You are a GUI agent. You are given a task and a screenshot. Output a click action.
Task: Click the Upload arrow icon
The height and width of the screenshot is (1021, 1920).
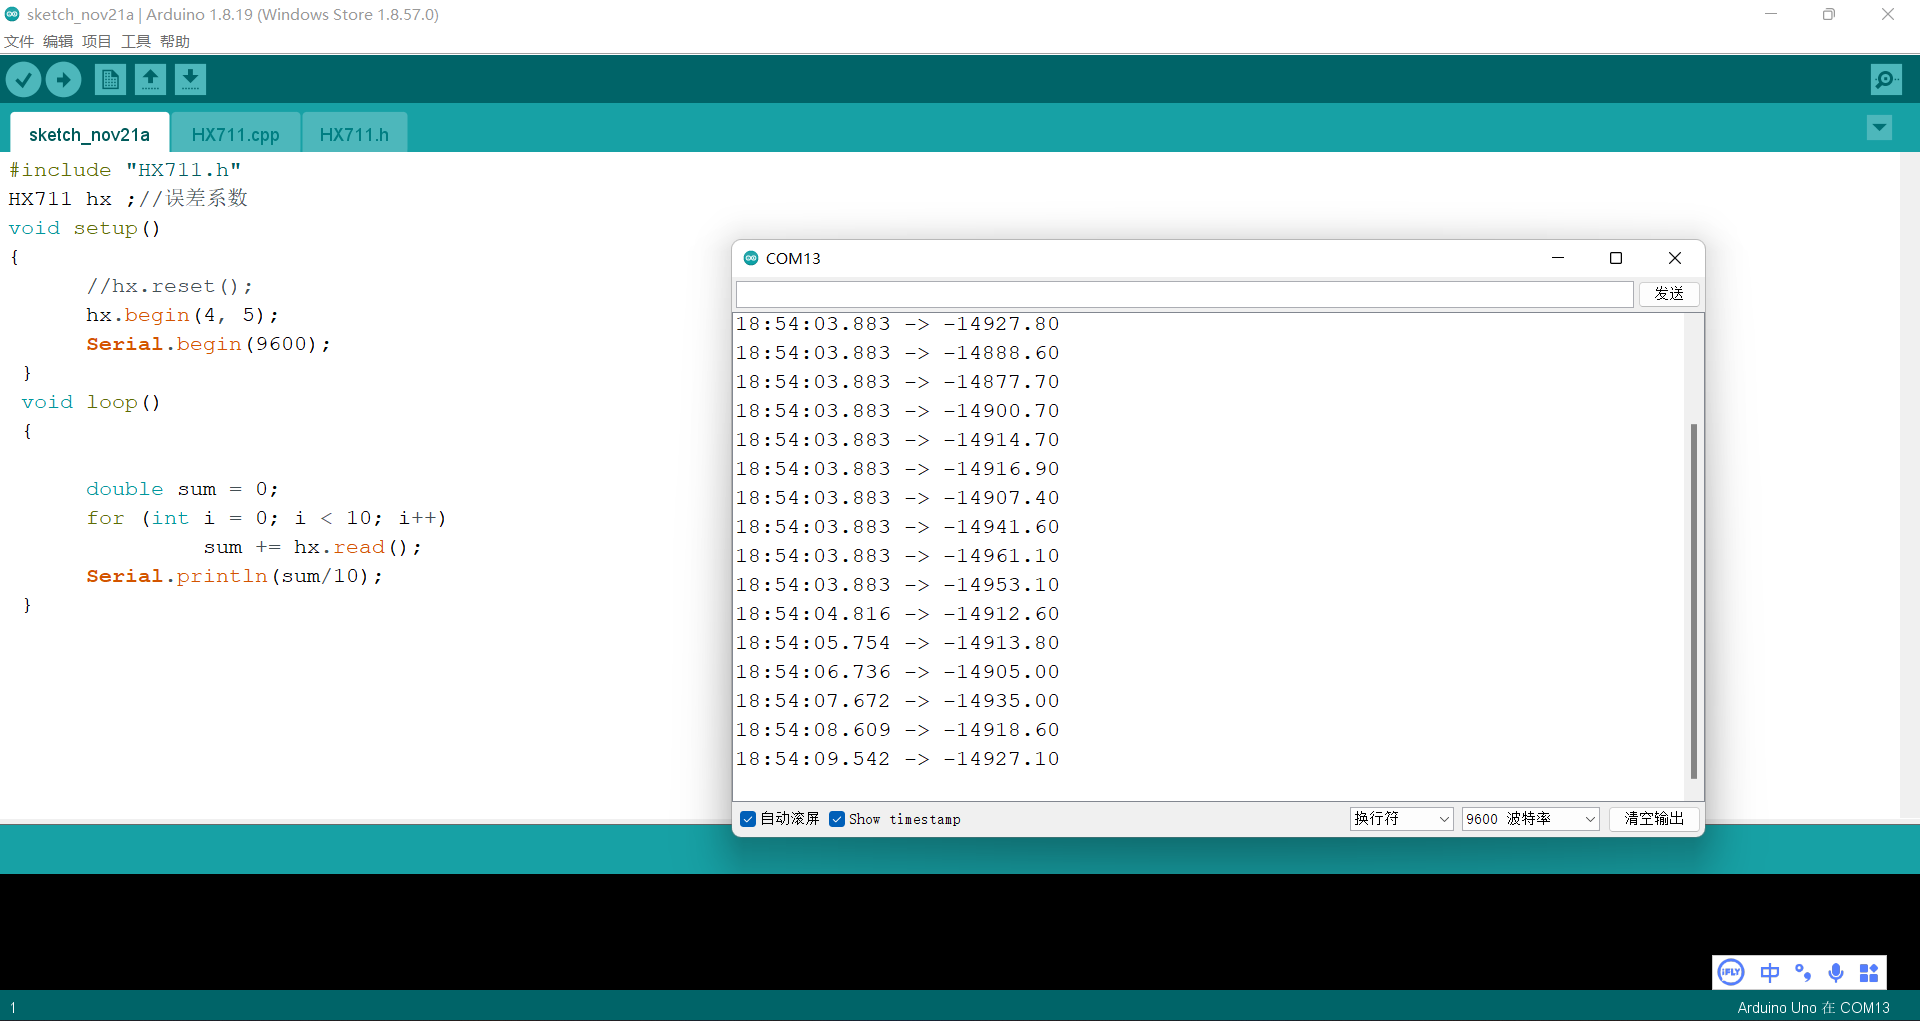tap(63, 79)
